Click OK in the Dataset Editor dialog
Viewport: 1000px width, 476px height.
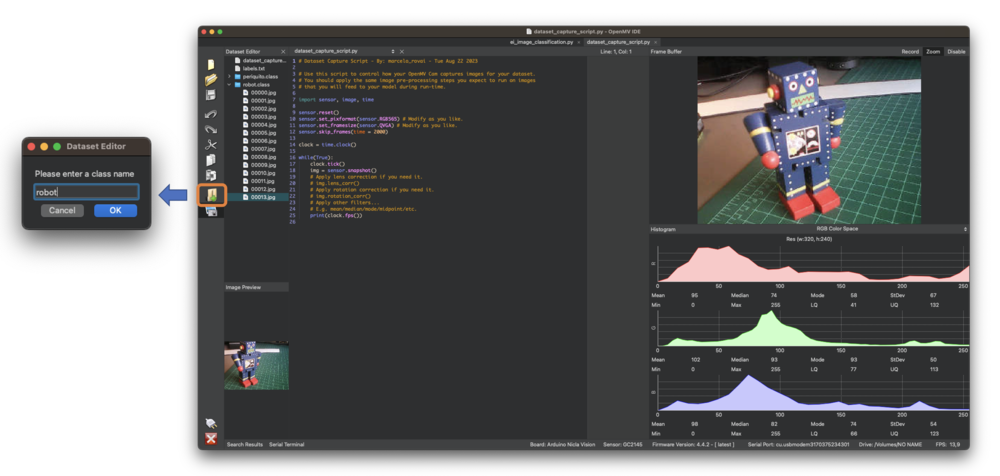click(x=115, y=210)
